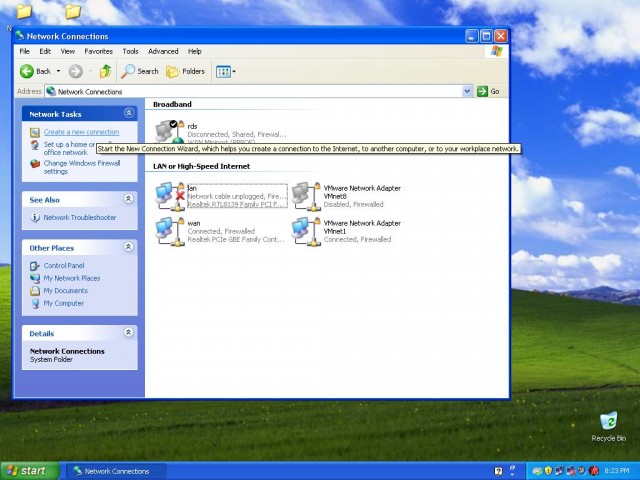This screenshot has height=480, width=640.
Task: Toggle the Folders pane button
Action: [x=186, y=71]
